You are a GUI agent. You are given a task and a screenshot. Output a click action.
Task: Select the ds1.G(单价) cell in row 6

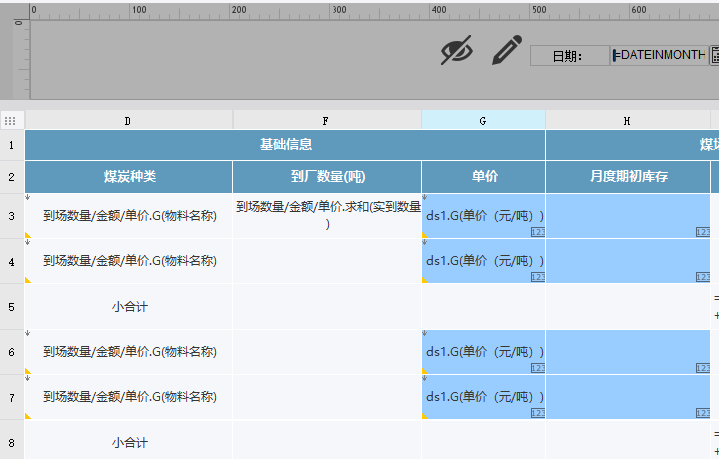tap(483, 352)
